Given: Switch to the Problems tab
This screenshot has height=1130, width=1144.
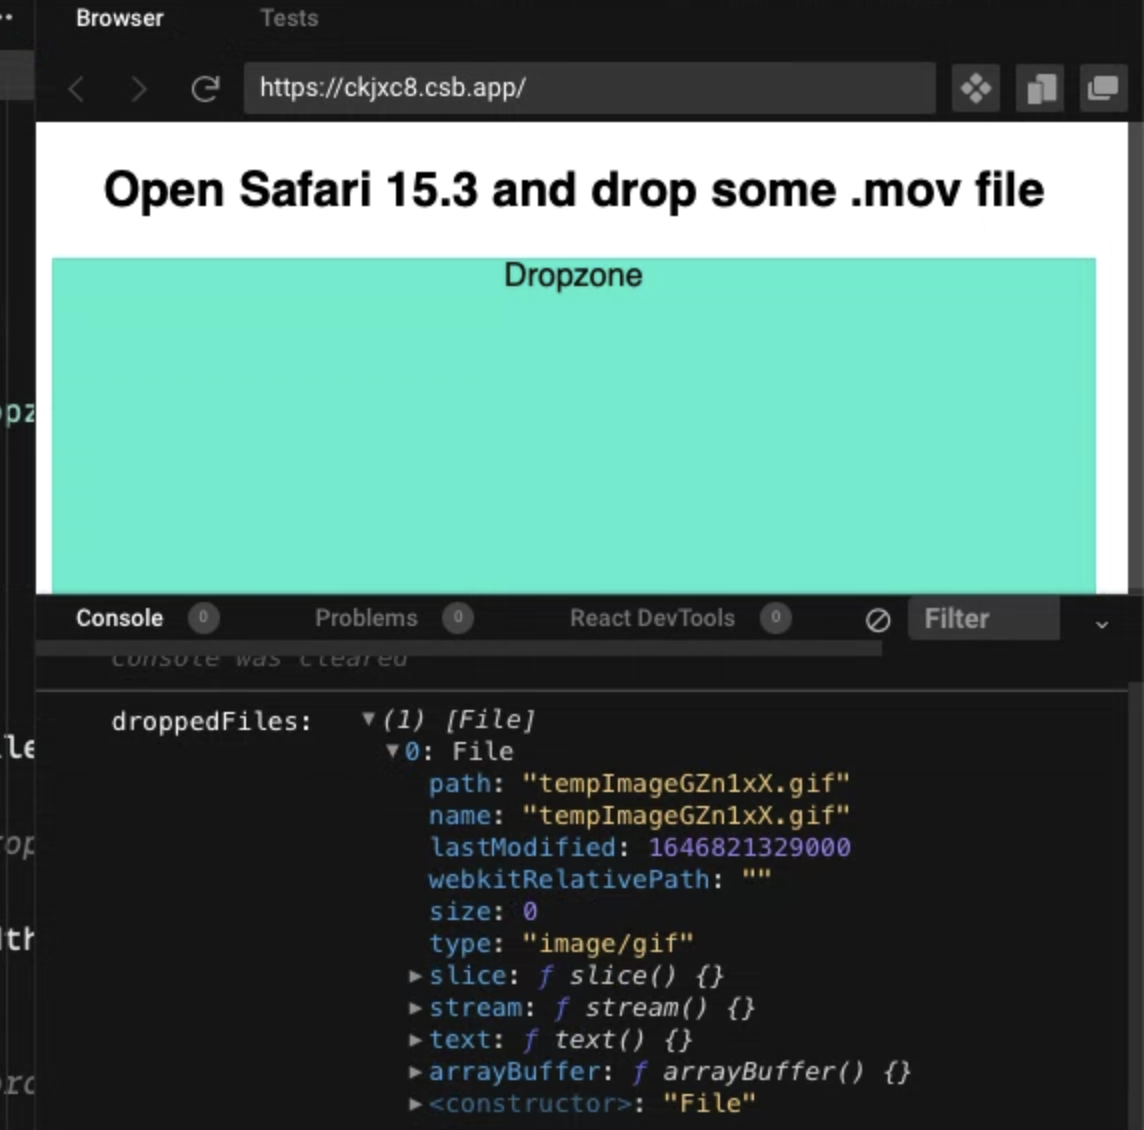Looking at the screenshot, I should tap(366, 618).
